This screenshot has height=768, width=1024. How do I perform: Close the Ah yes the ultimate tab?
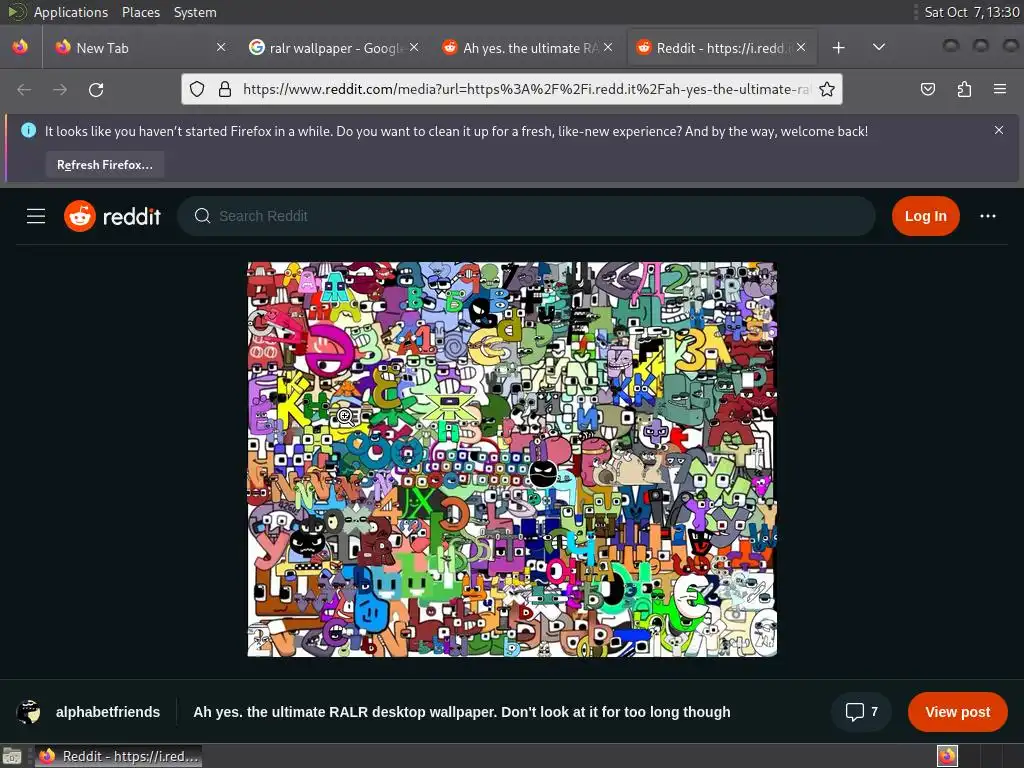point(608,47)
